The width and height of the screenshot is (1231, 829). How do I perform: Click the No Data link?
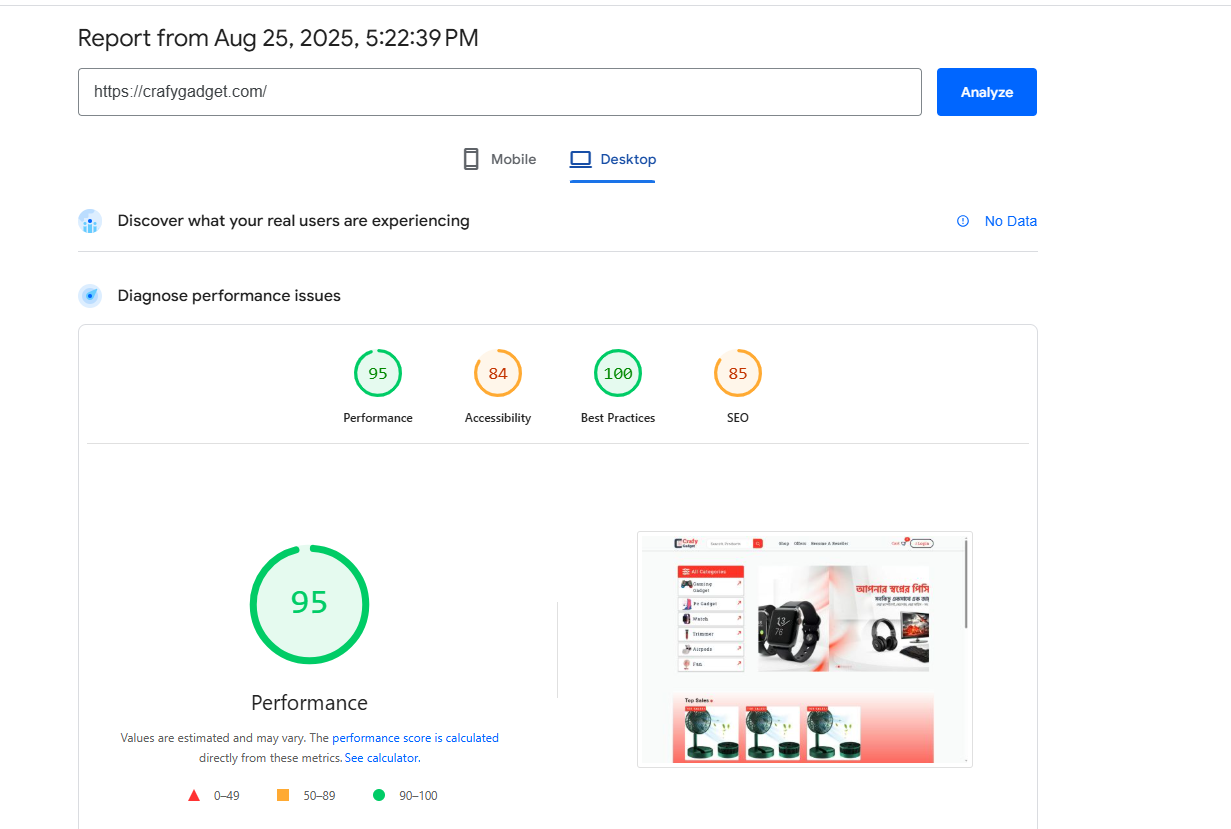[1010, 221]
